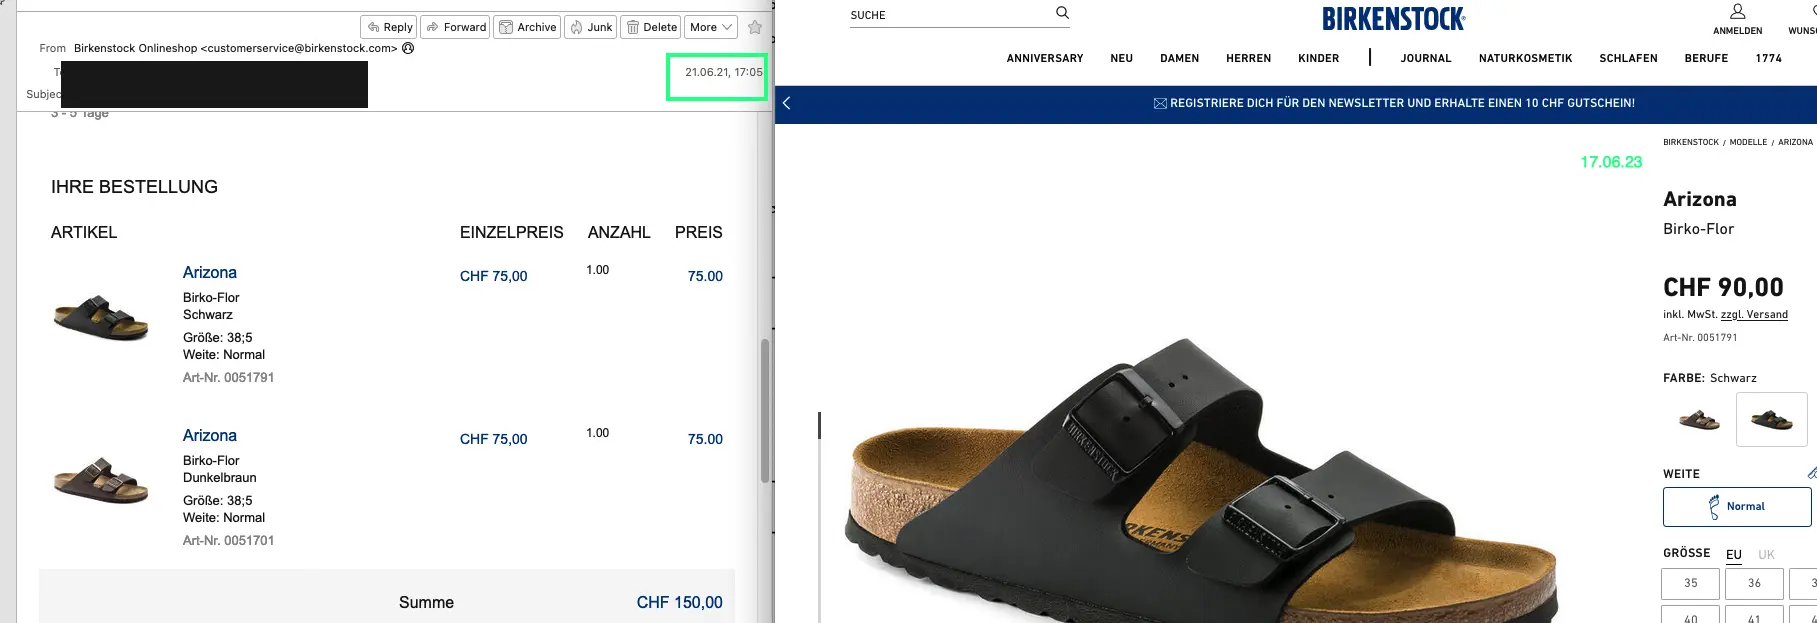Screen dimensions: 1817x623
Task: Choose size 40
Action: 1690,615
